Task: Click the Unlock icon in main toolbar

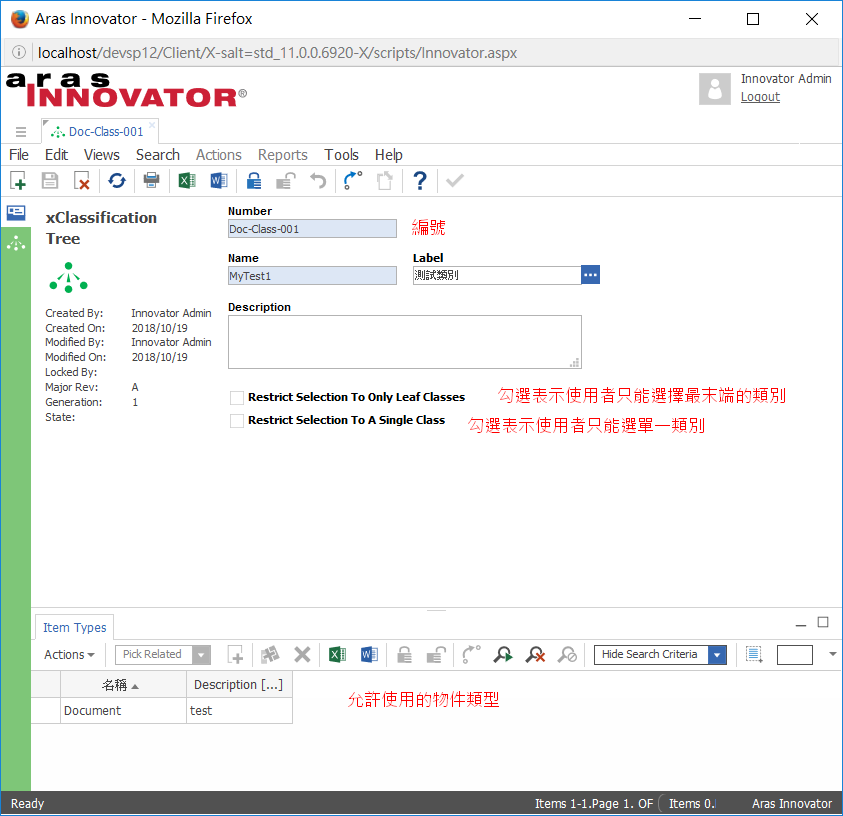Action: coord(286,181)
